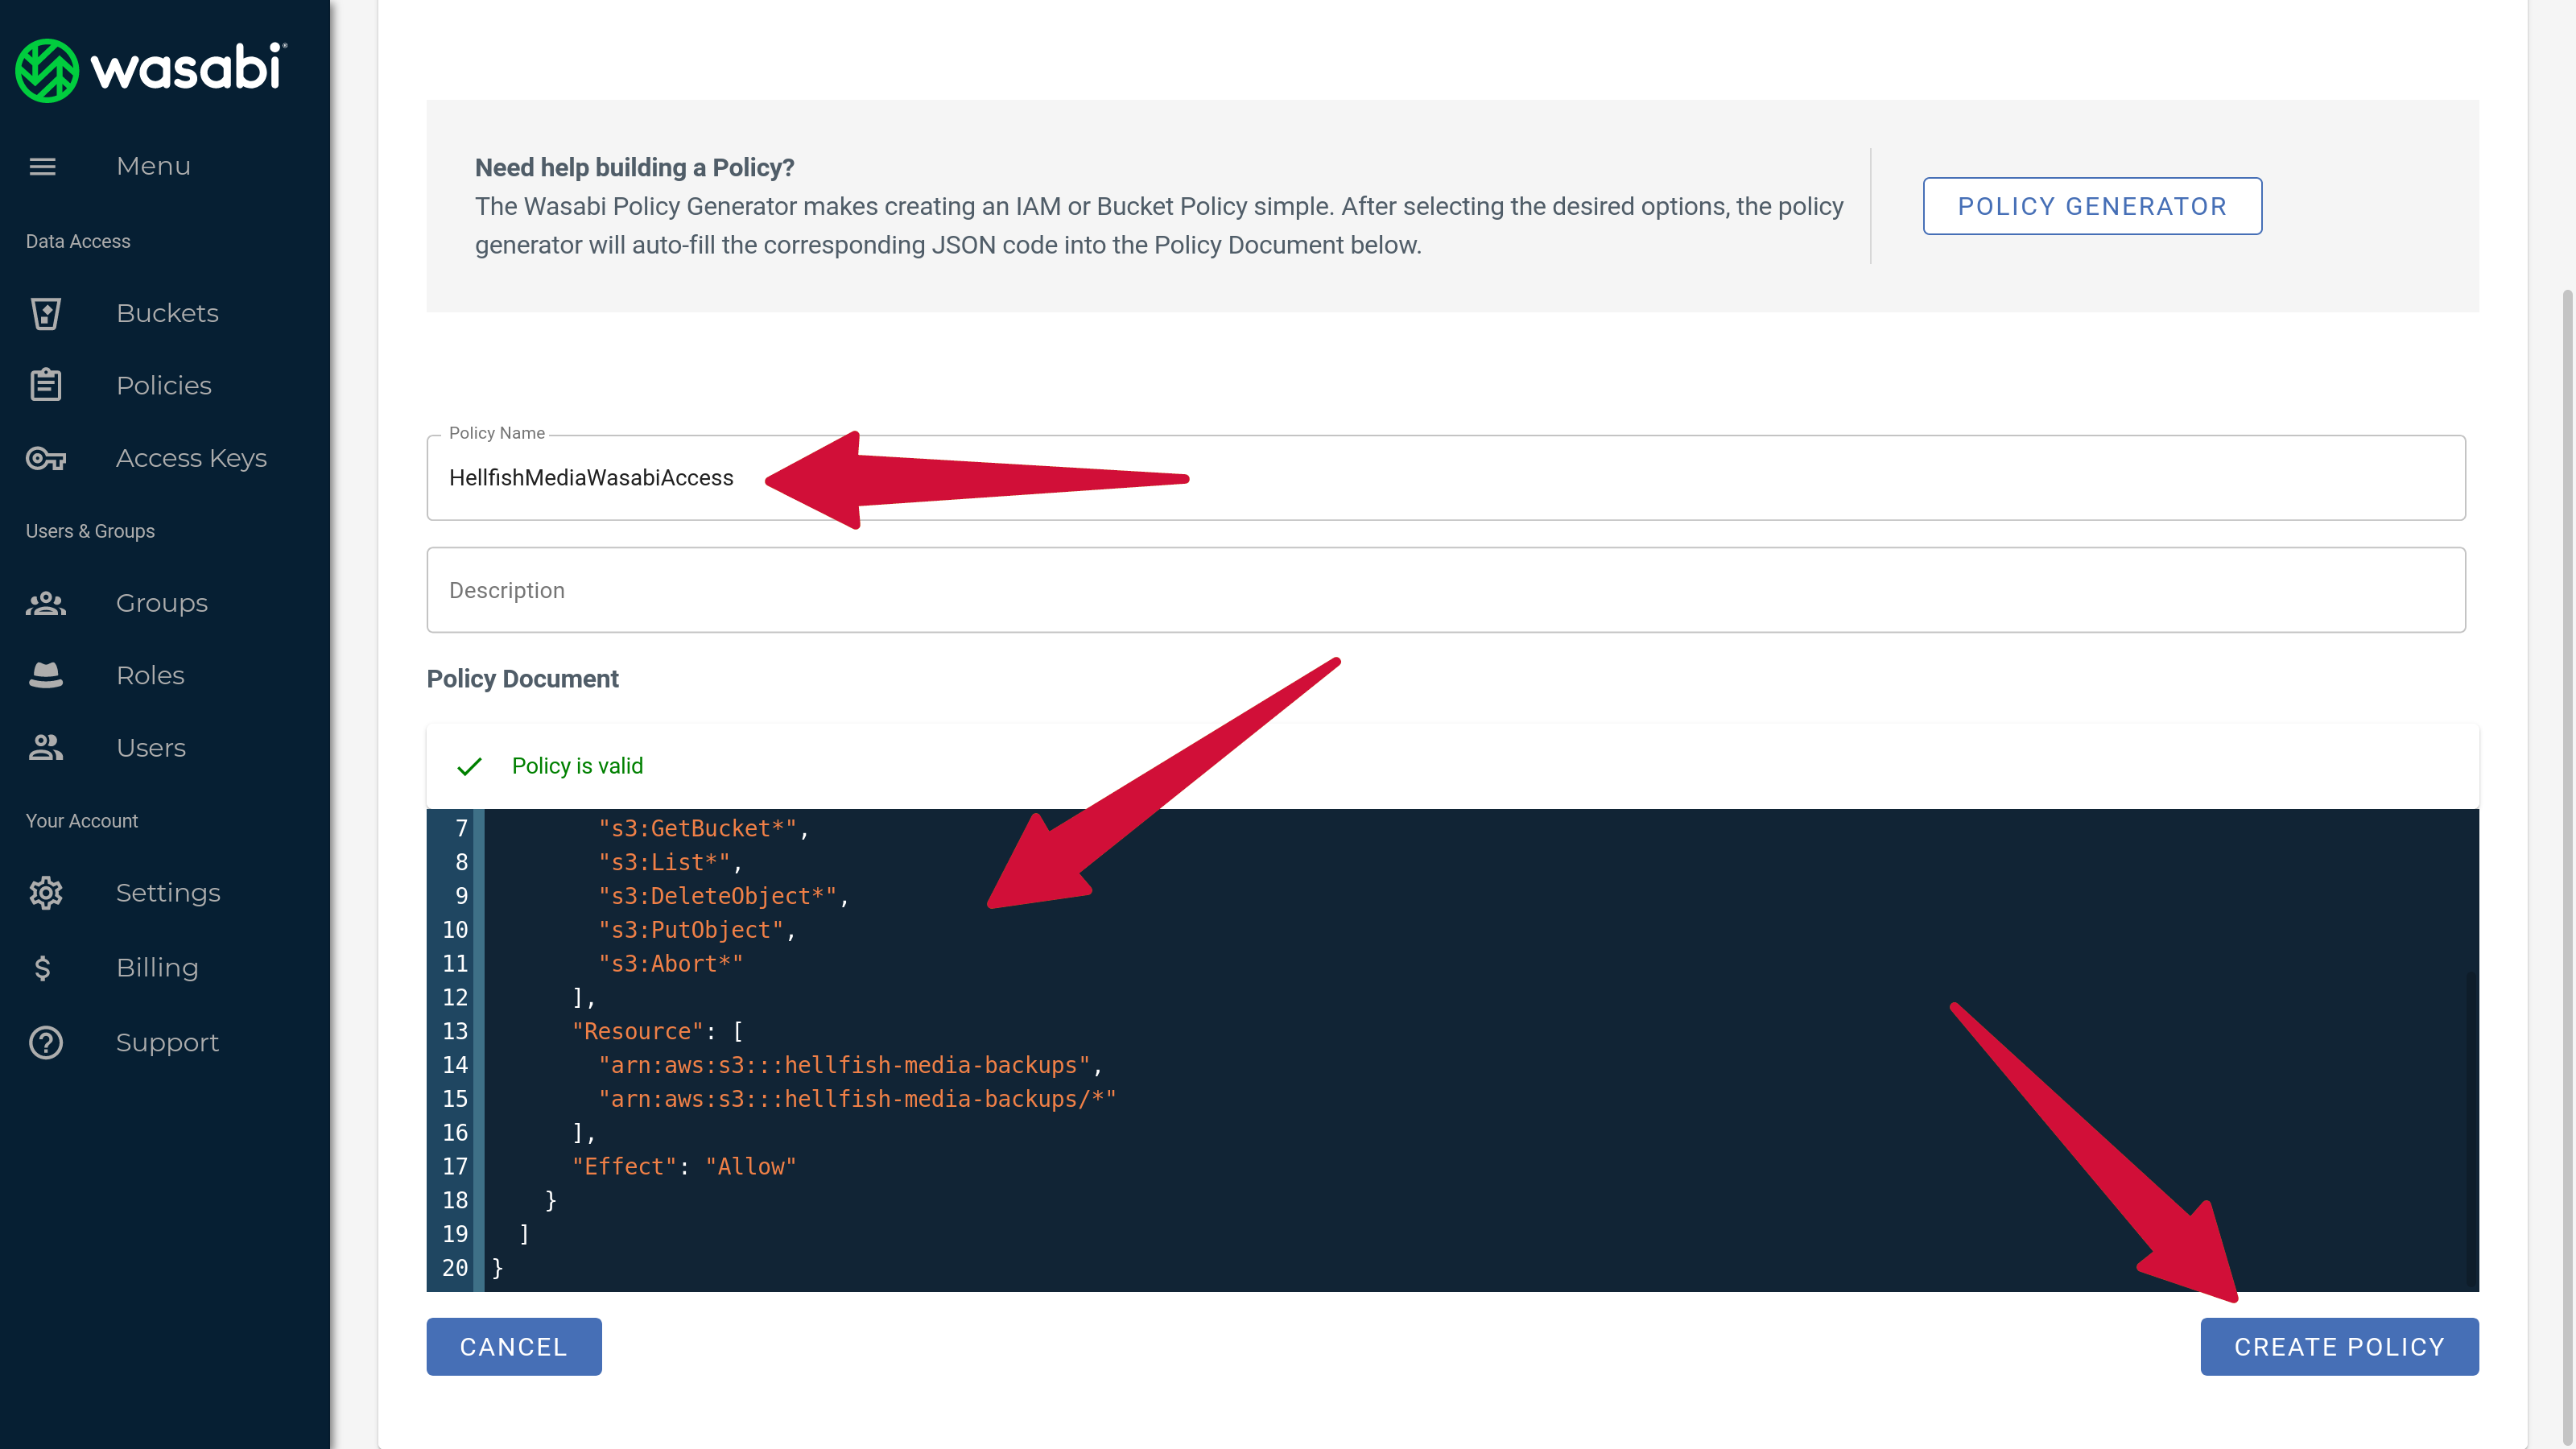The image size is (2576, 1449).
Task: Click the Users icon
Action: coord(45,748)
